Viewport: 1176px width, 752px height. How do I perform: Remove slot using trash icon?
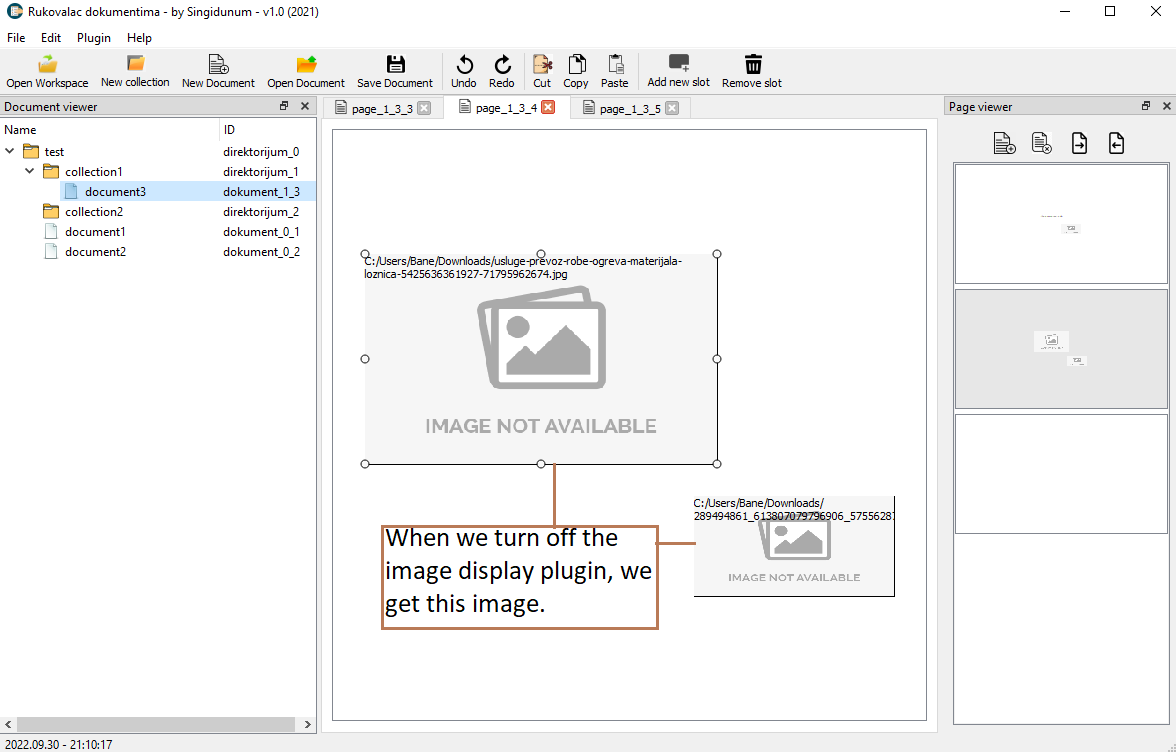pyautogui.click(x=751, y=63)
